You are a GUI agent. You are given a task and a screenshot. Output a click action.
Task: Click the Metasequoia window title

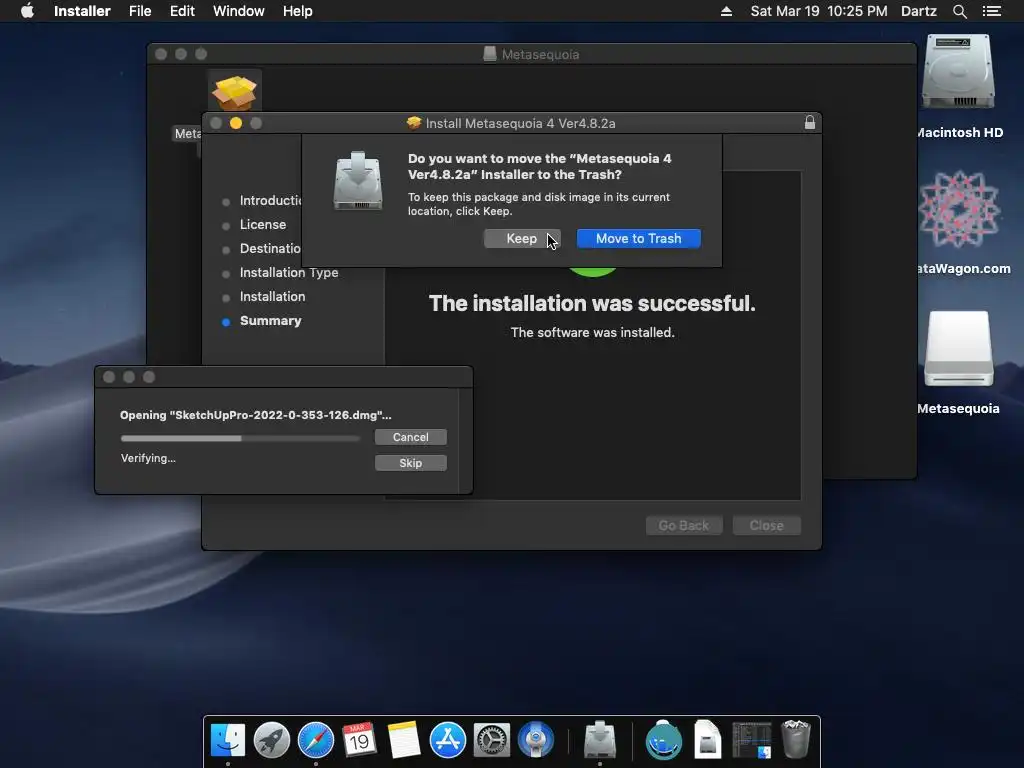click(540, 54)
